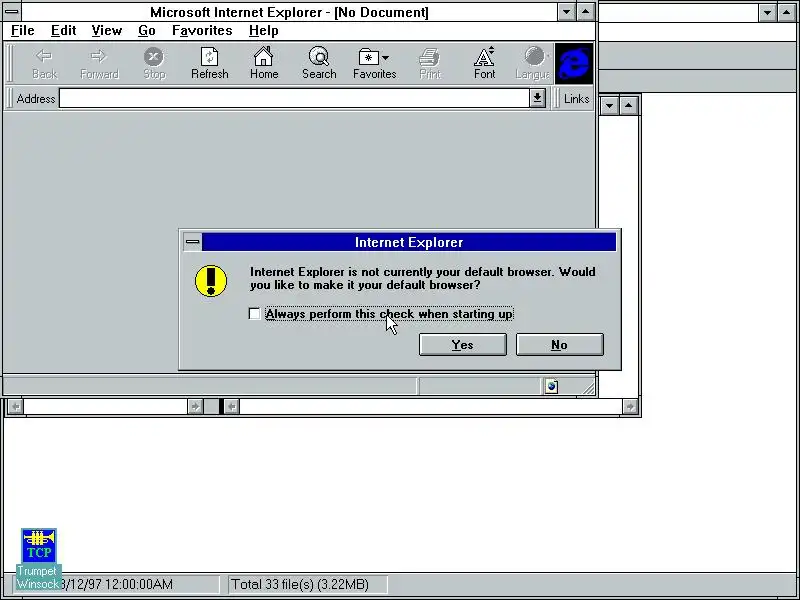Click the Internet Explorer e logo

coord(574,63)
